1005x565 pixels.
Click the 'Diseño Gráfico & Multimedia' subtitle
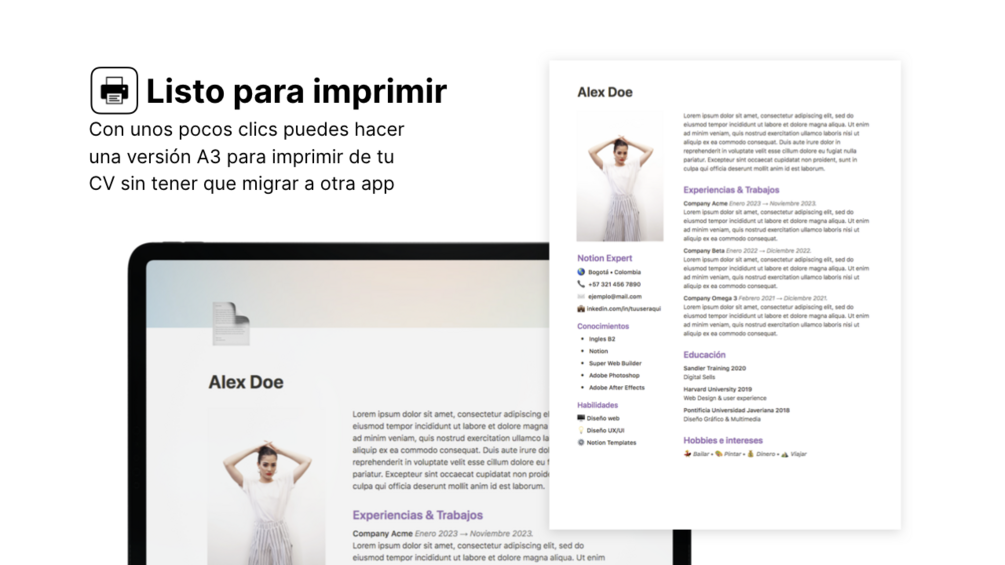pyautogui.click(x=722, y=419)
